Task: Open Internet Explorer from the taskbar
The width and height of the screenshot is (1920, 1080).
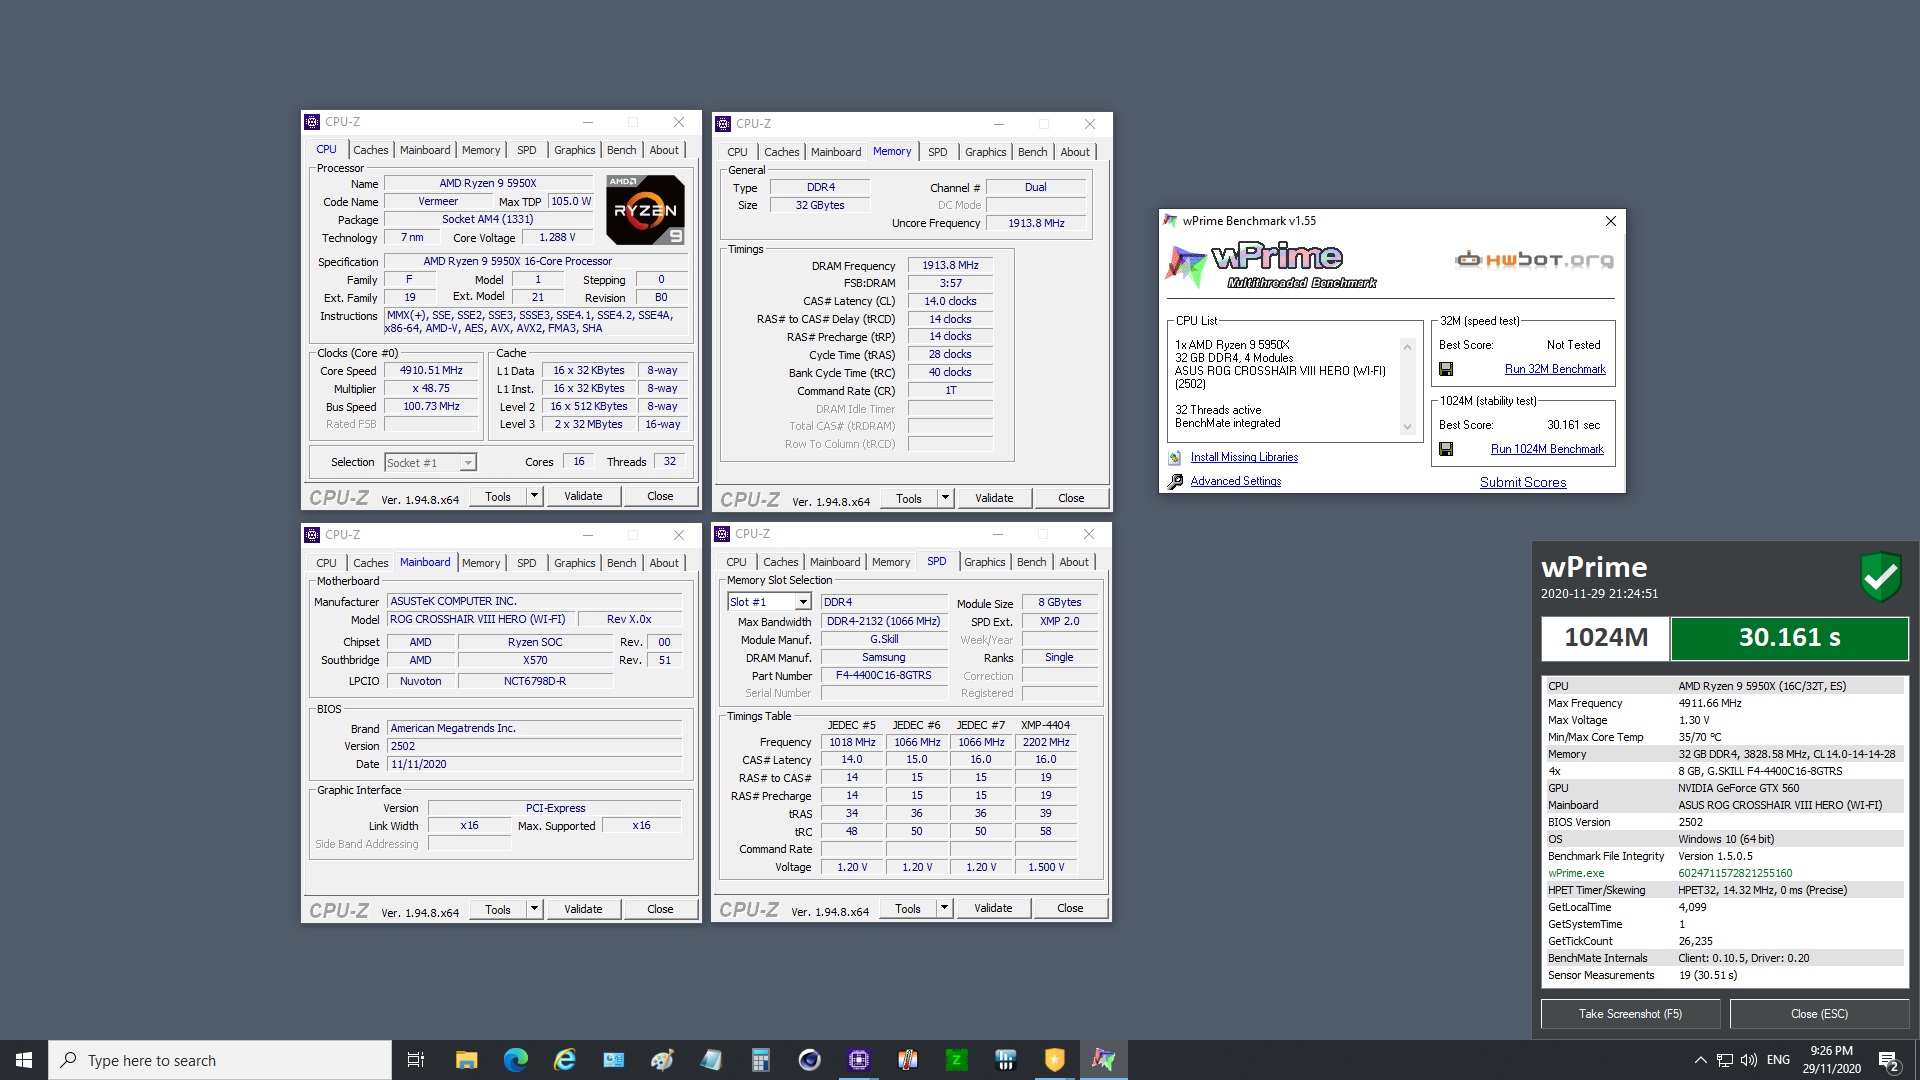Action: (x=564, y=1060)
